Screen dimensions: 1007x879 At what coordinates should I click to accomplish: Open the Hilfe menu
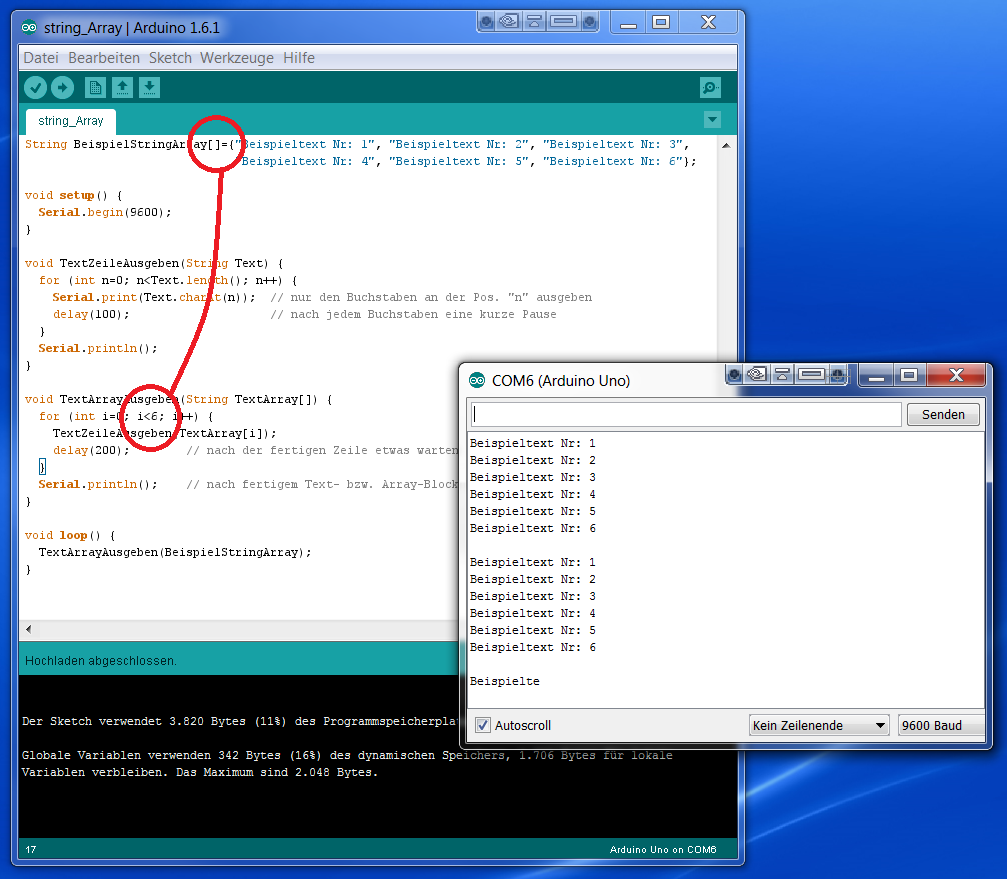[299, 58]
